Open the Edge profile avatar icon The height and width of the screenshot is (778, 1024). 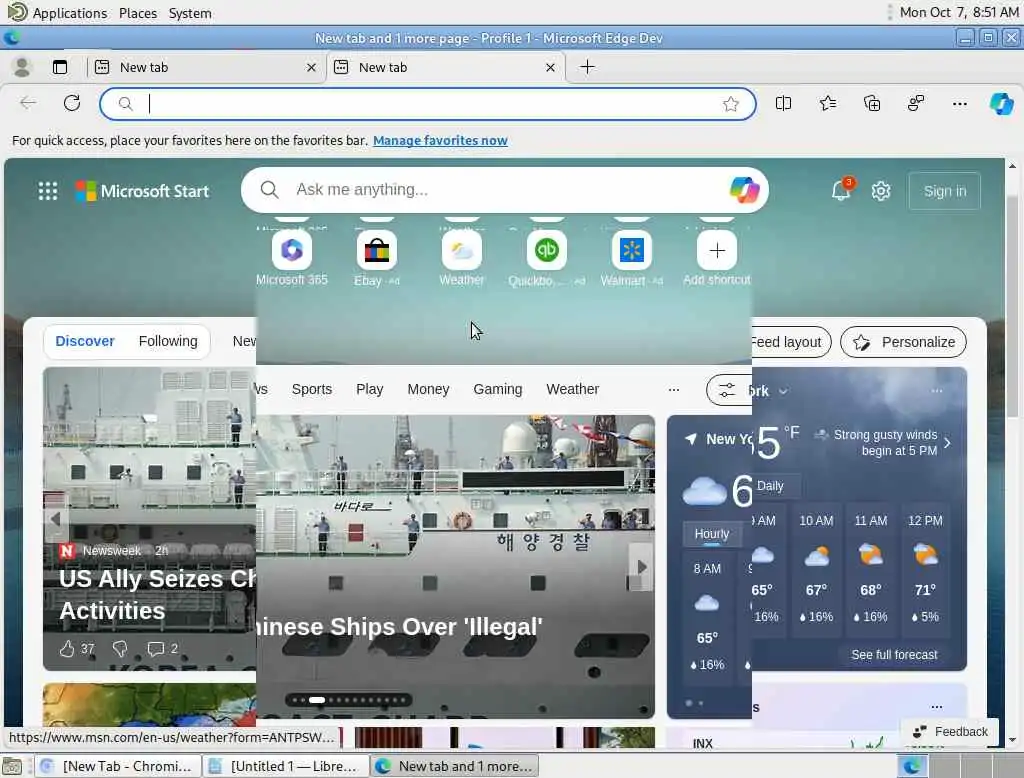click(22, 67)
